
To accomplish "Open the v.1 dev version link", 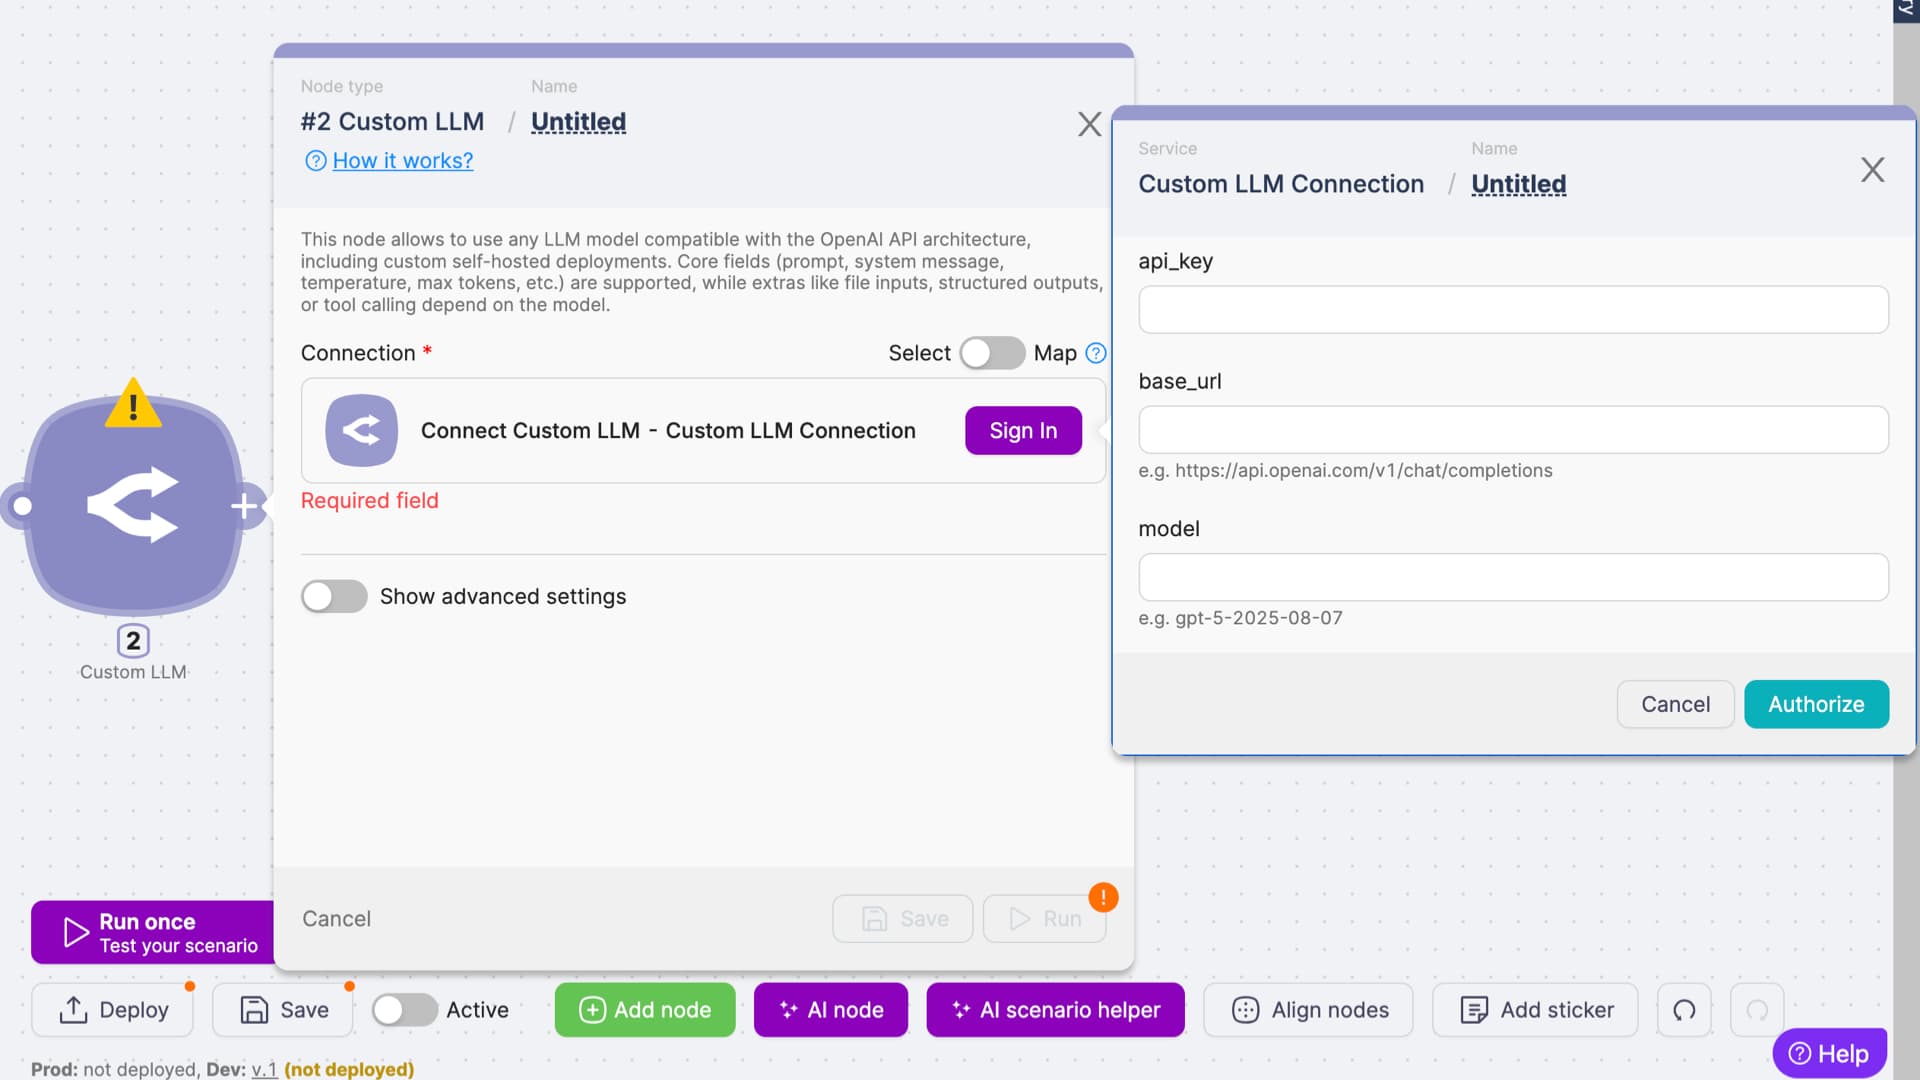I will coord(264,1069).
